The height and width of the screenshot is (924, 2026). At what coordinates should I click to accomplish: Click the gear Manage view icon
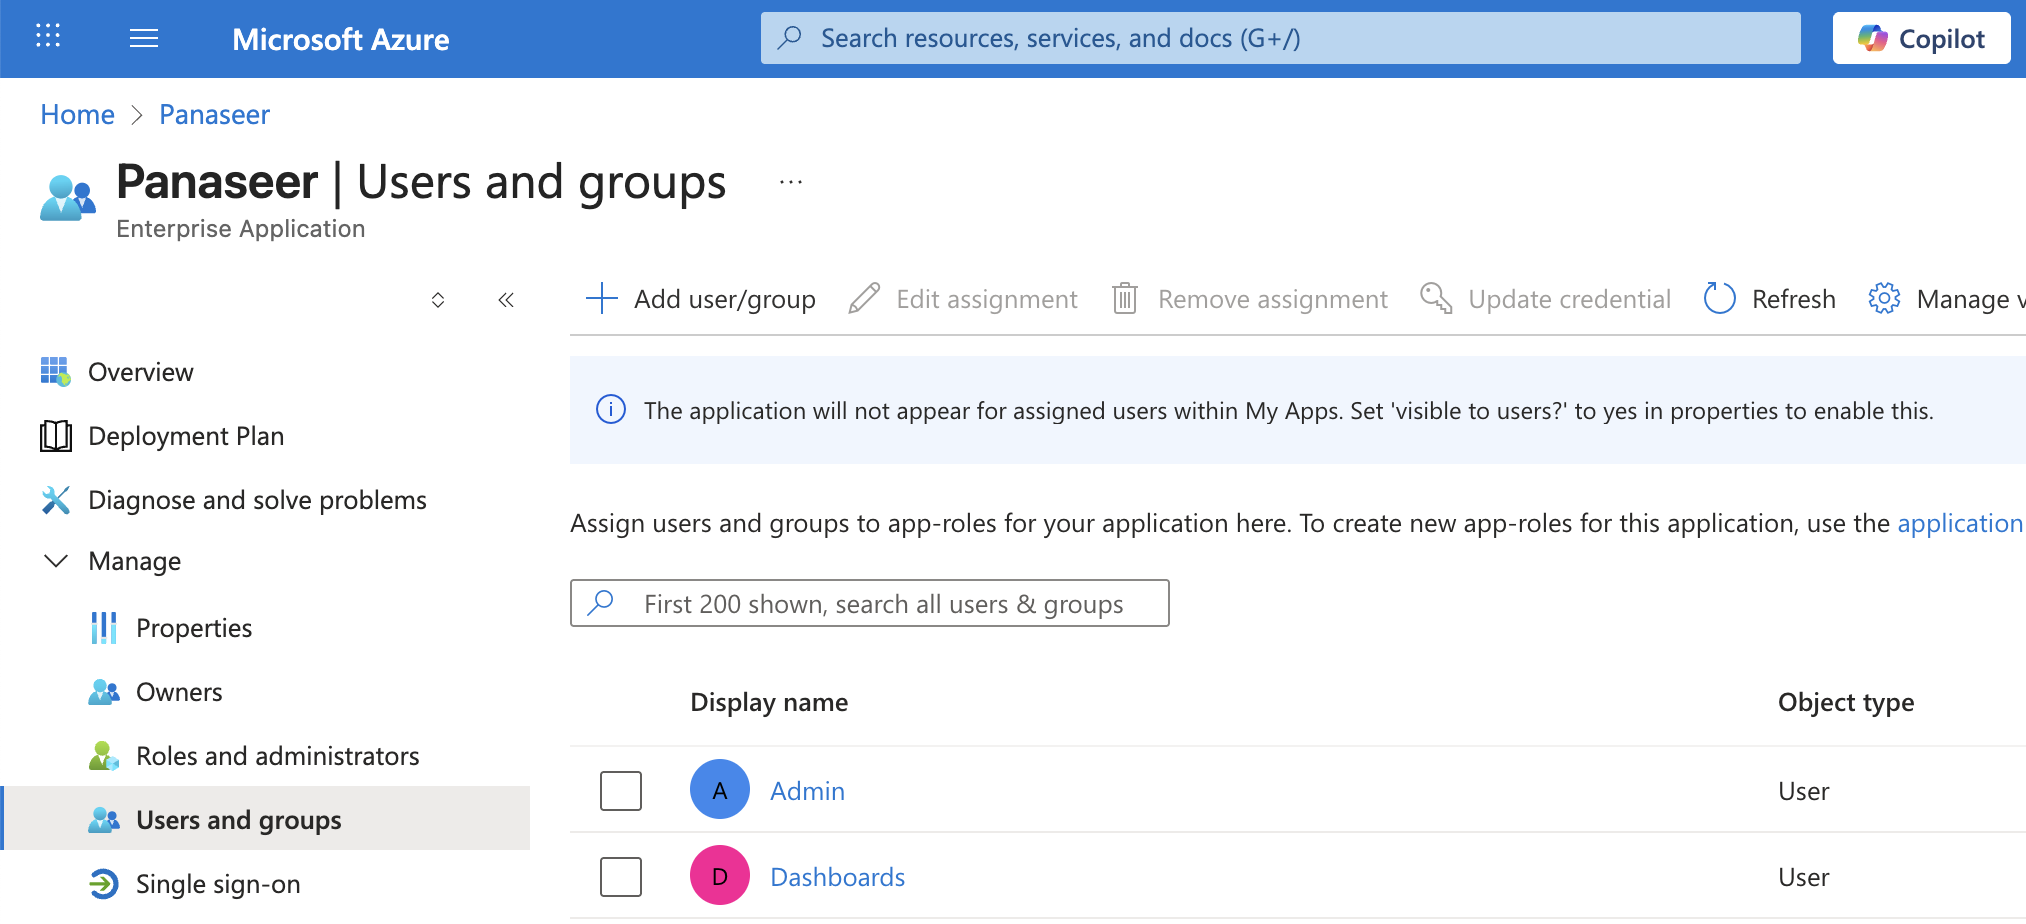pyautogui.click(x=1884, y=298)
